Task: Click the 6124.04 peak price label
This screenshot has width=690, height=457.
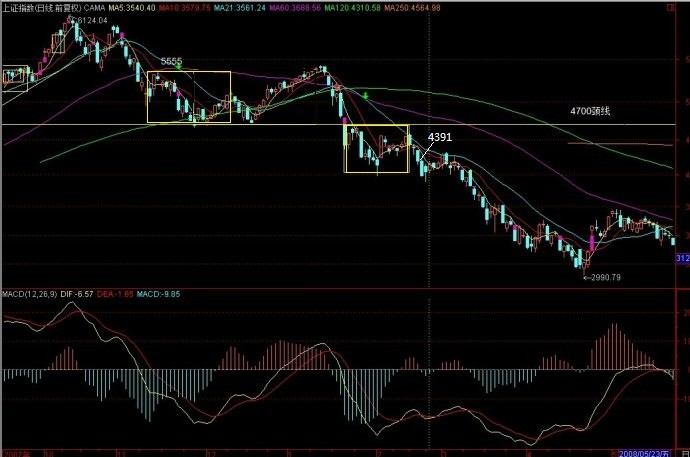Action: click(x=87, y=21)
